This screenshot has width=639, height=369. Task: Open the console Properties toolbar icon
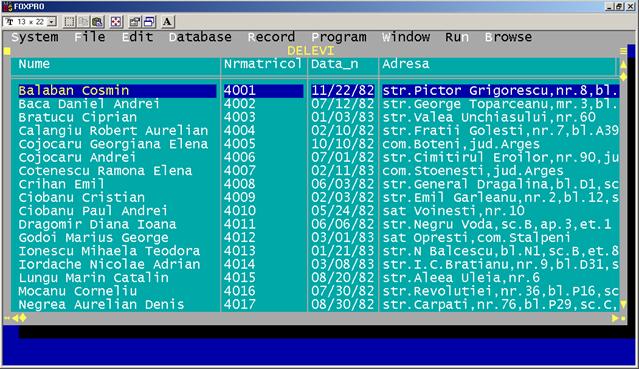click(135, 22)
